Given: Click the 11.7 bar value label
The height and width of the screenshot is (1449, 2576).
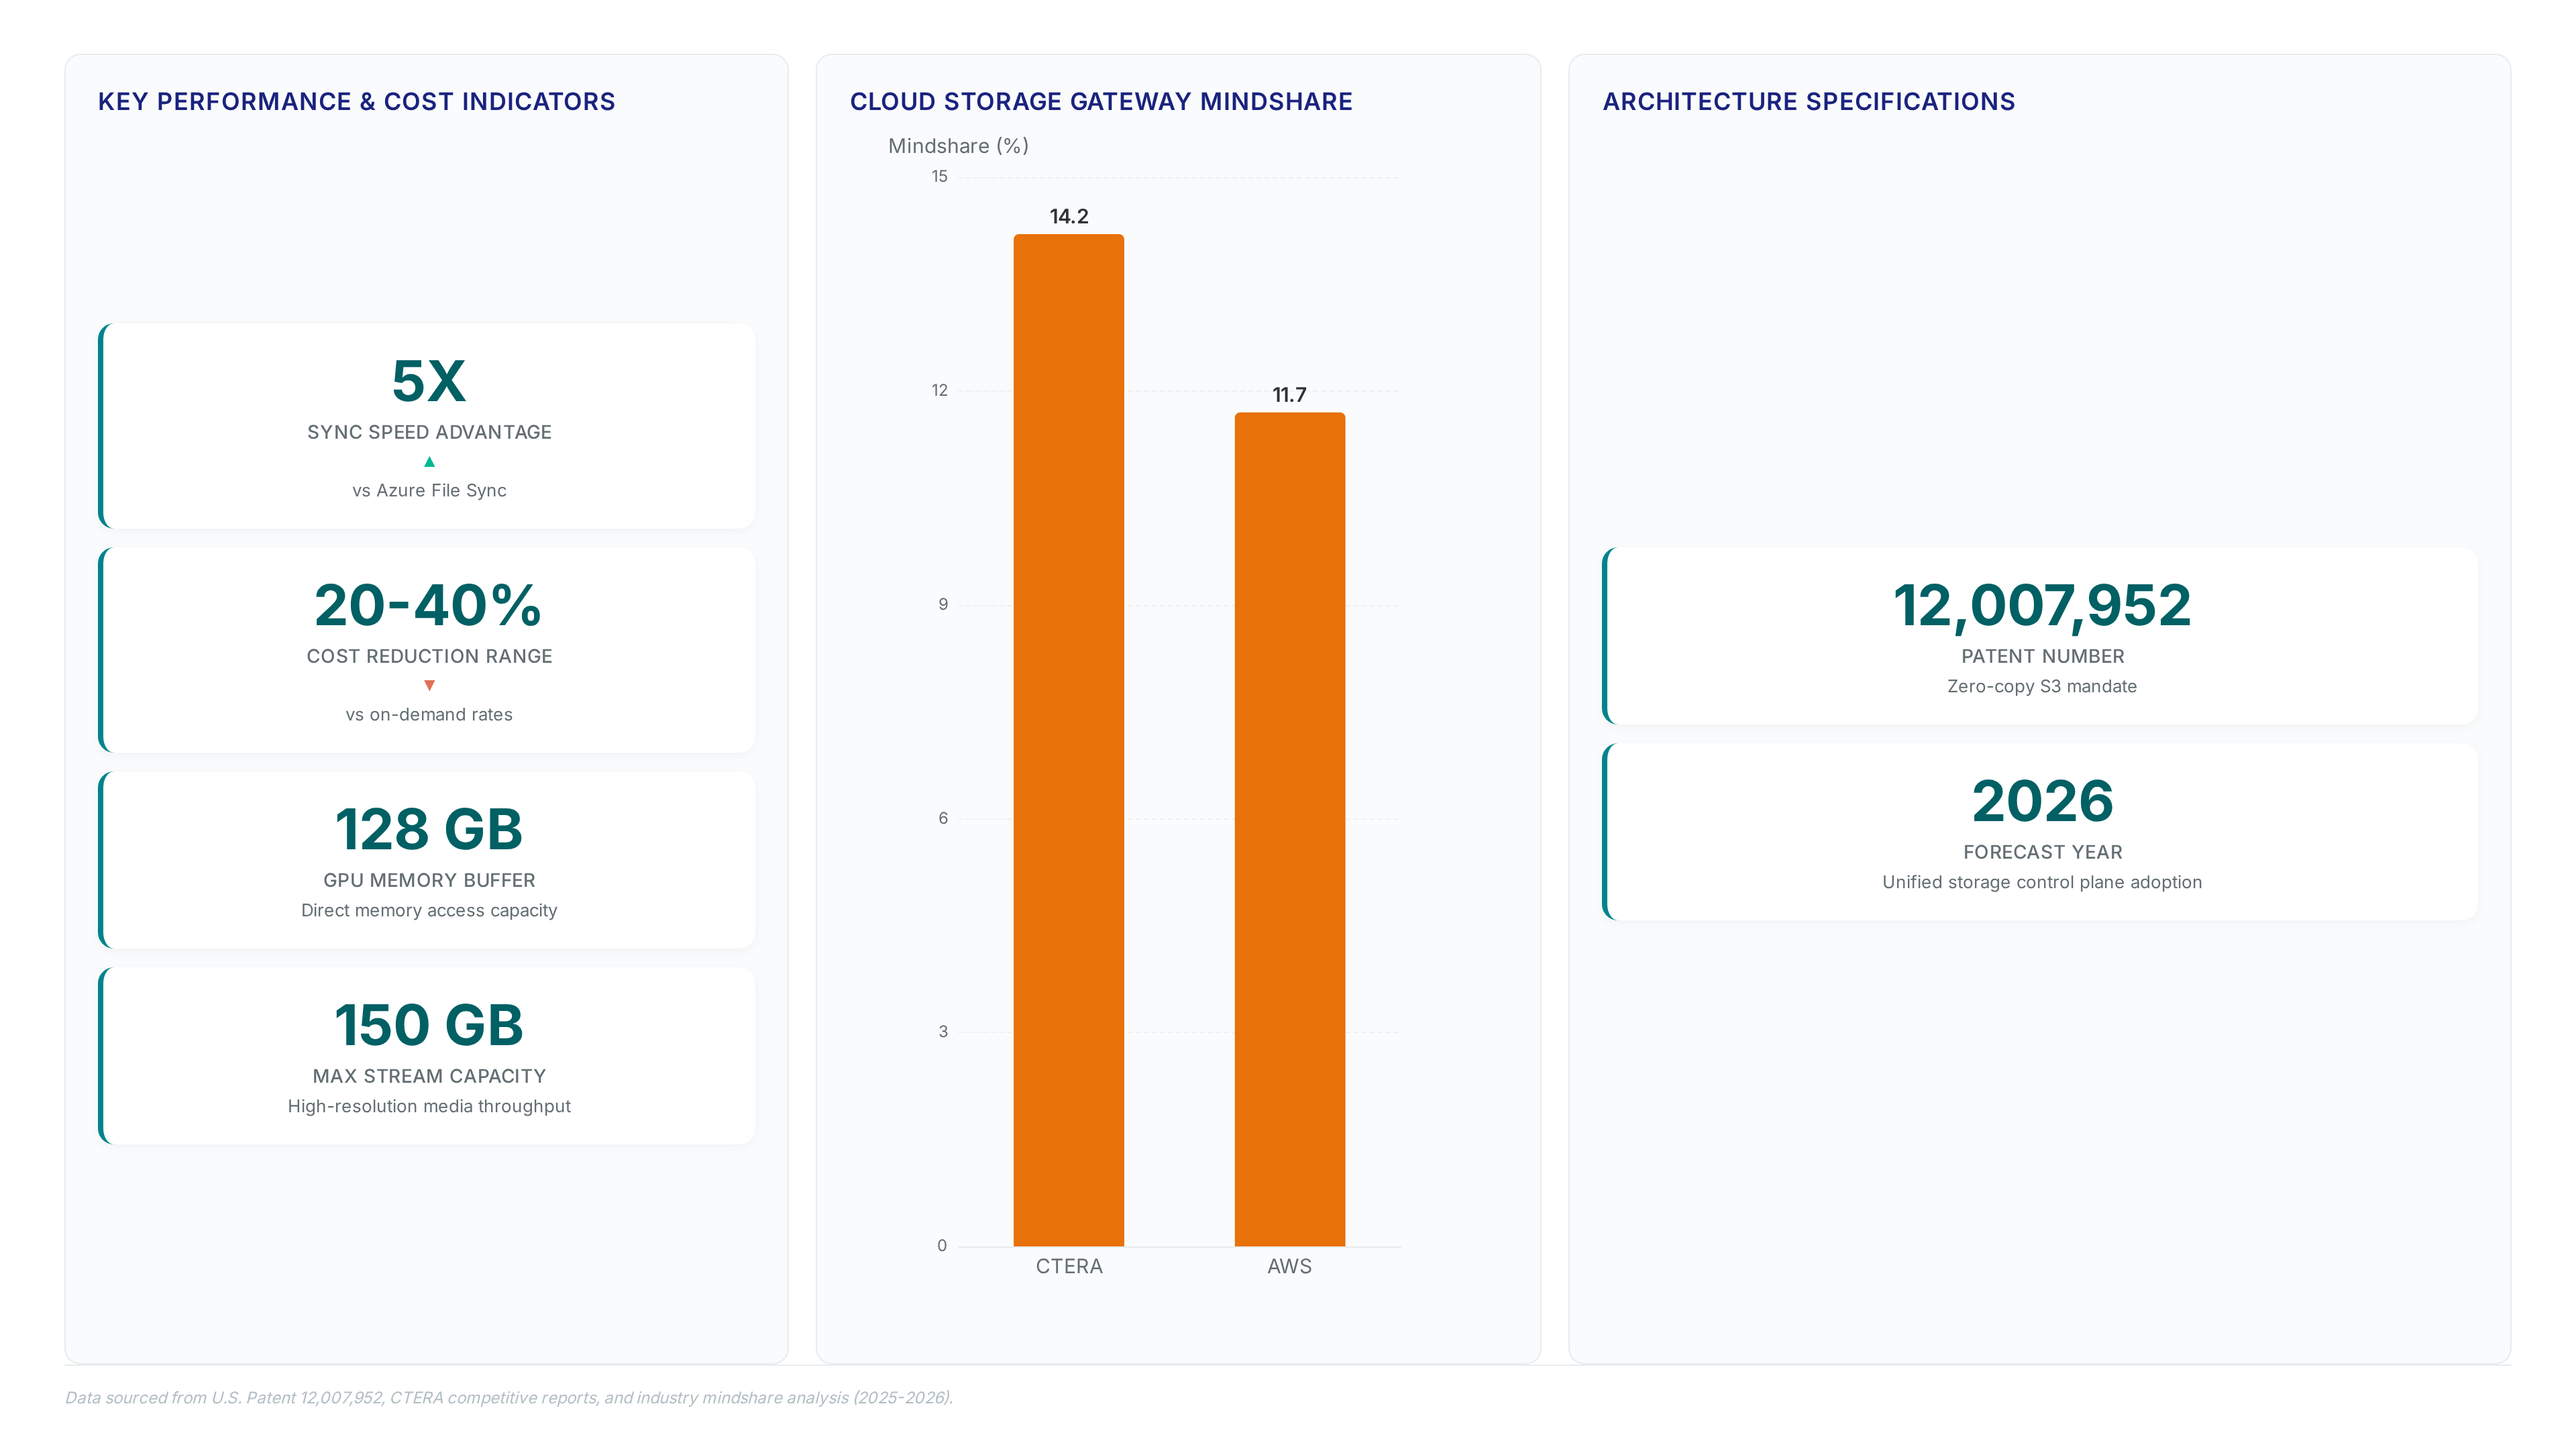Looking at the screenshot, I should (1290, 395).
